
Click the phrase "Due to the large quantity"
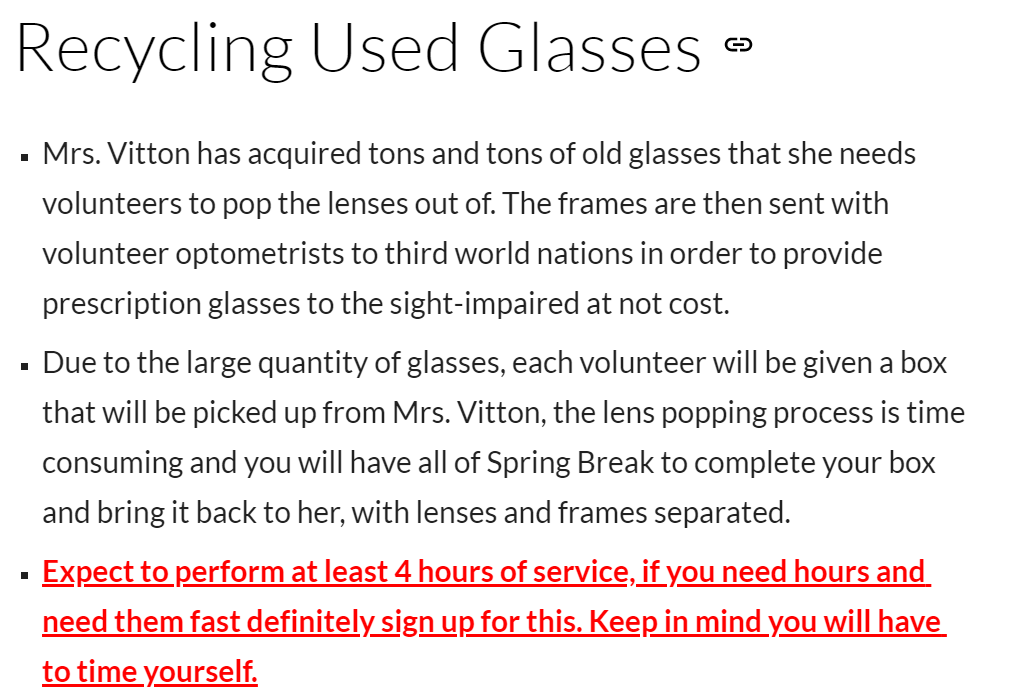(205, 362)
